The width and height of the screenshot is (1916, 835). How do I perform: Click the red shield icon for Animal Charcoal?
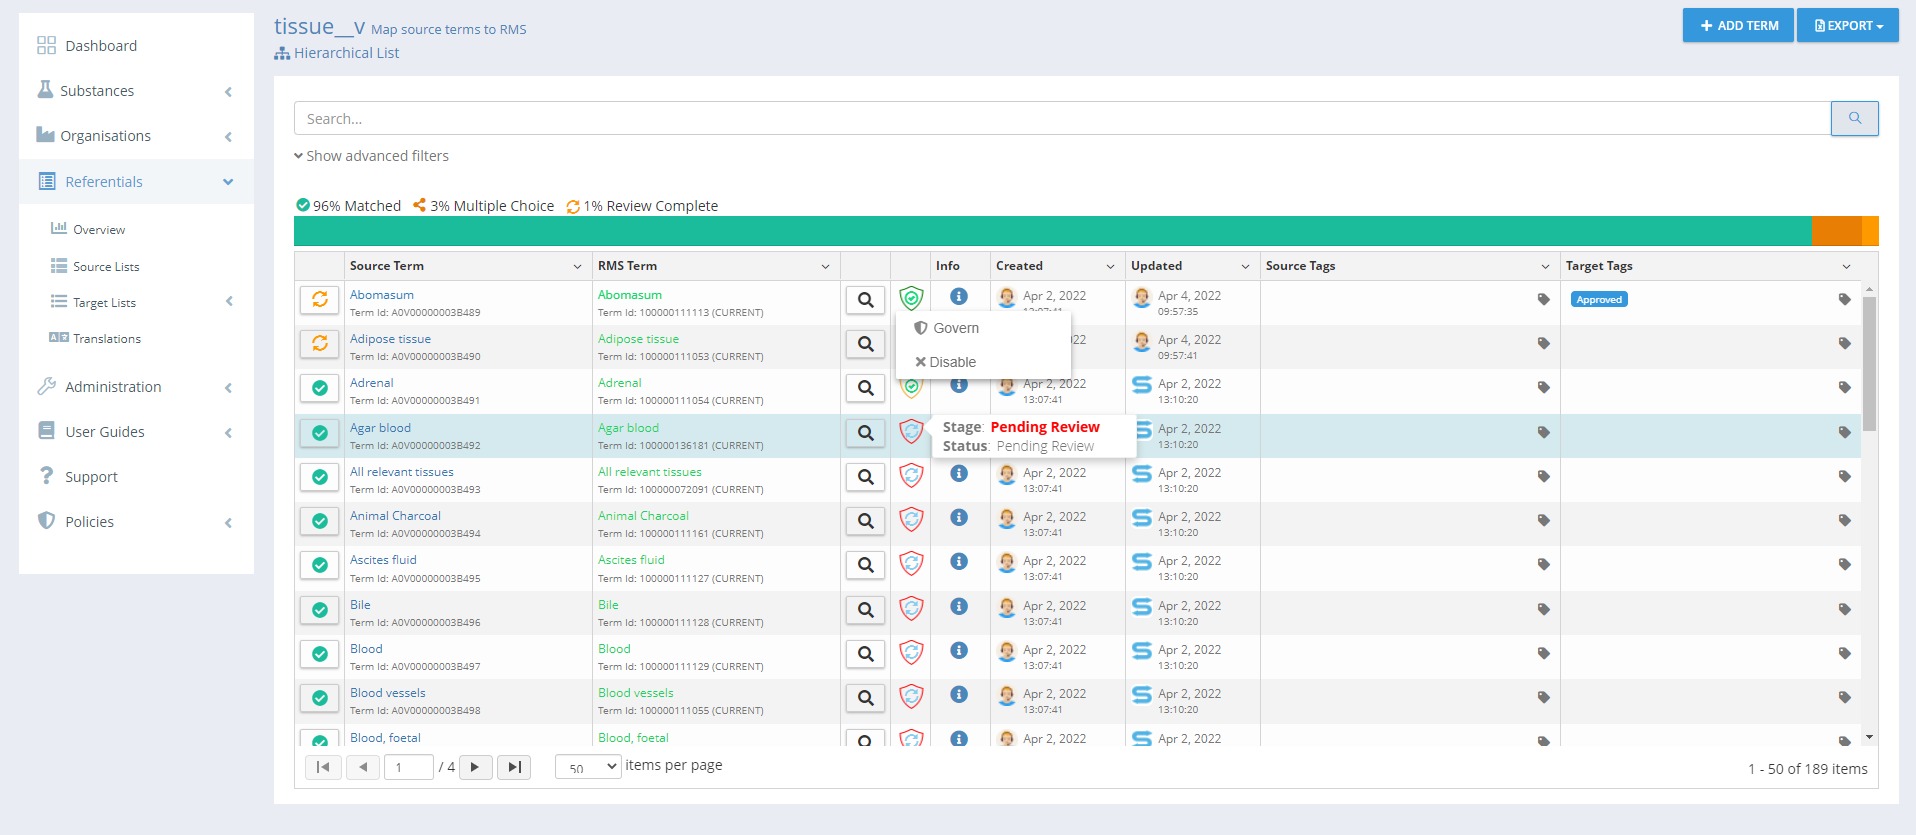click(x=911, y=519)
